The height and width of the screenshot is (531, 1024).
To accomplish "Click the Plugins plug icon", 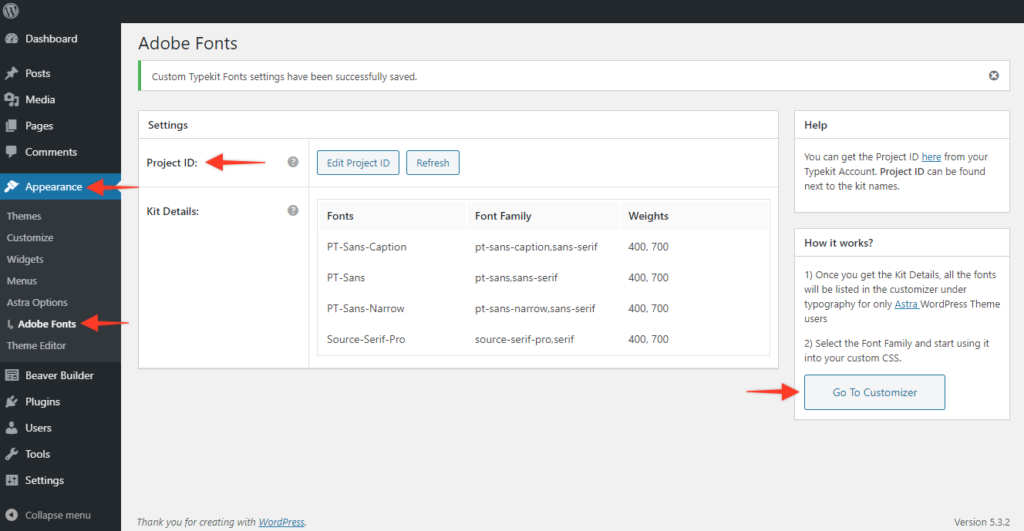I will (12, 402).
